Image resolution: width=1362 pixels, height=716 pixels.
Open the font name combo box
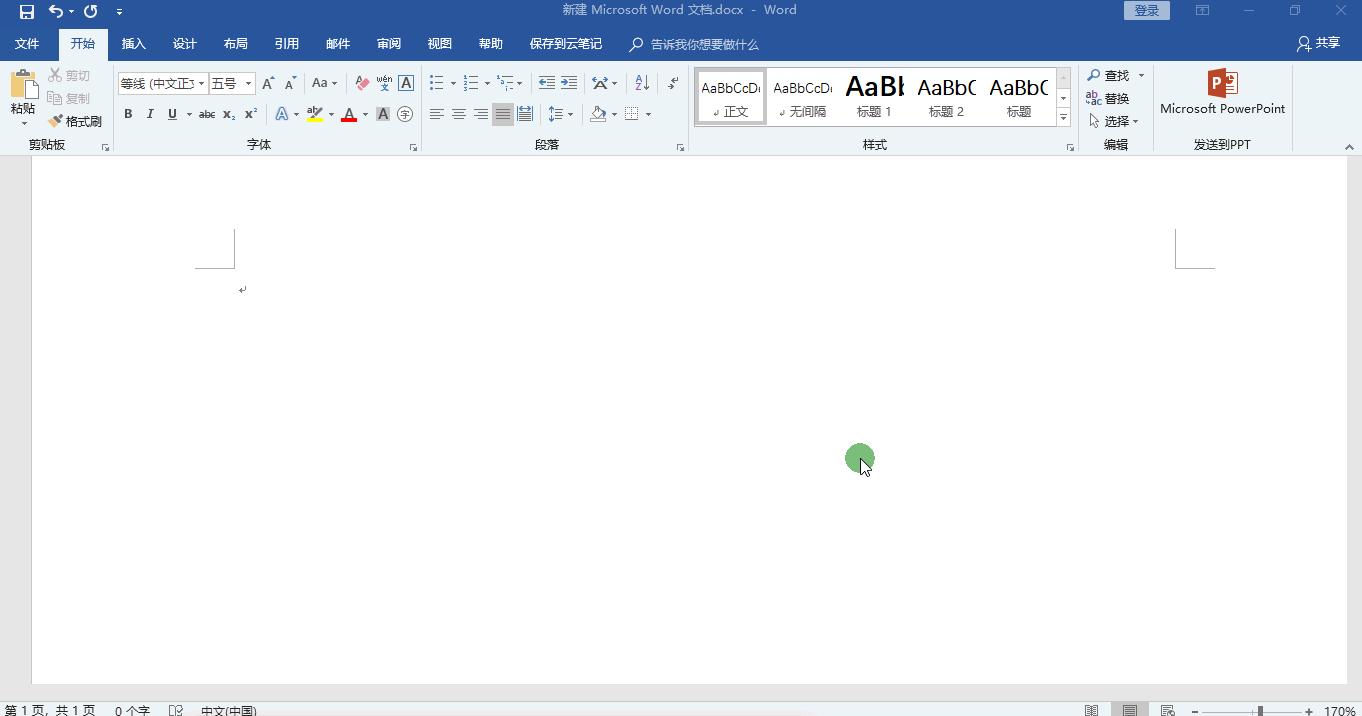coord(163,83)
